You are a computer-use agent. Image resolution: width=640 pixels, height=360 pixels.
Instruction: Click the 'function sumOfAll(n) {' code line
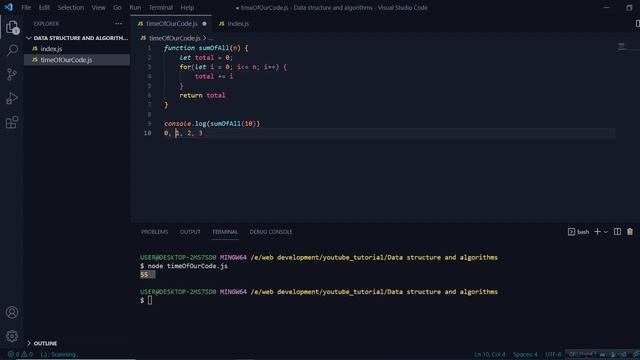pos(206,48)
